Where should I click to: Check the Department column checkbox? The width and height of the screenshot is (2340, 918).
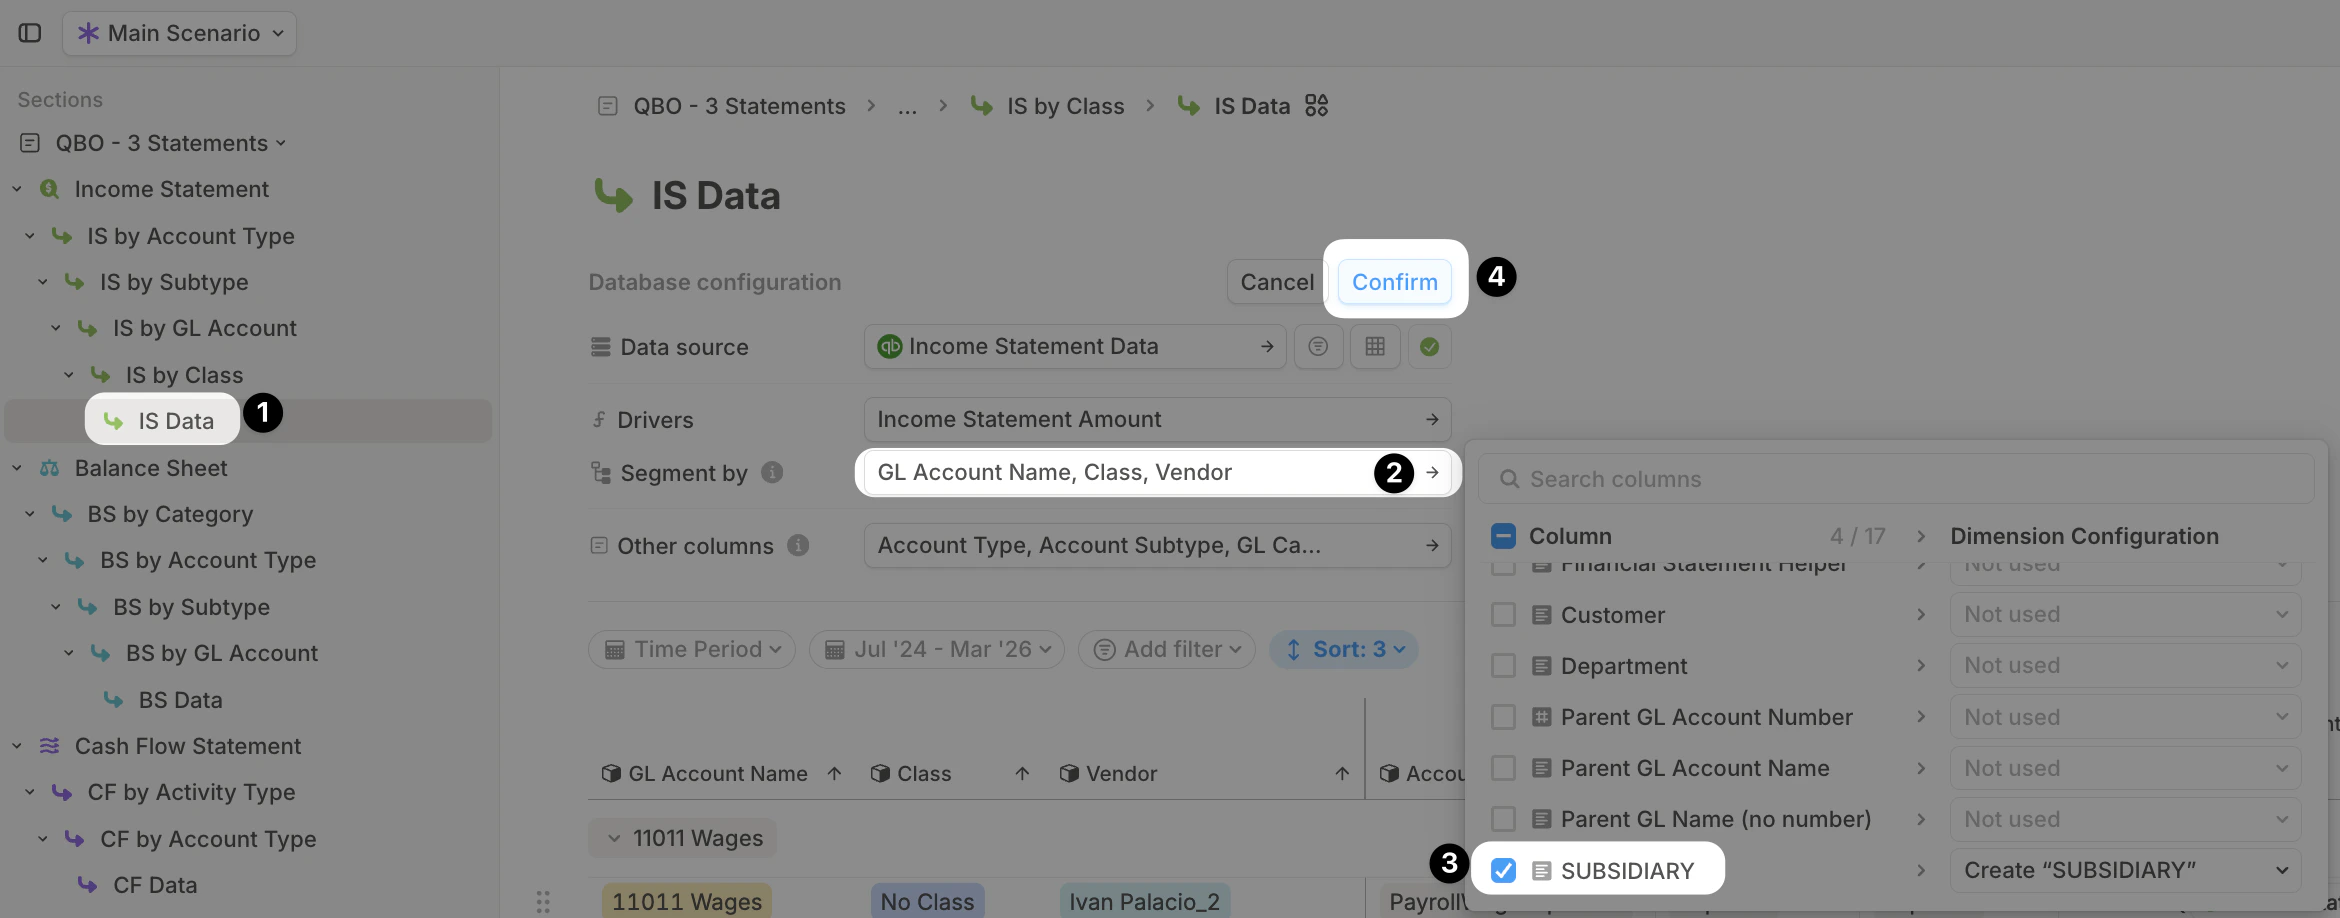click(1503, 665)
